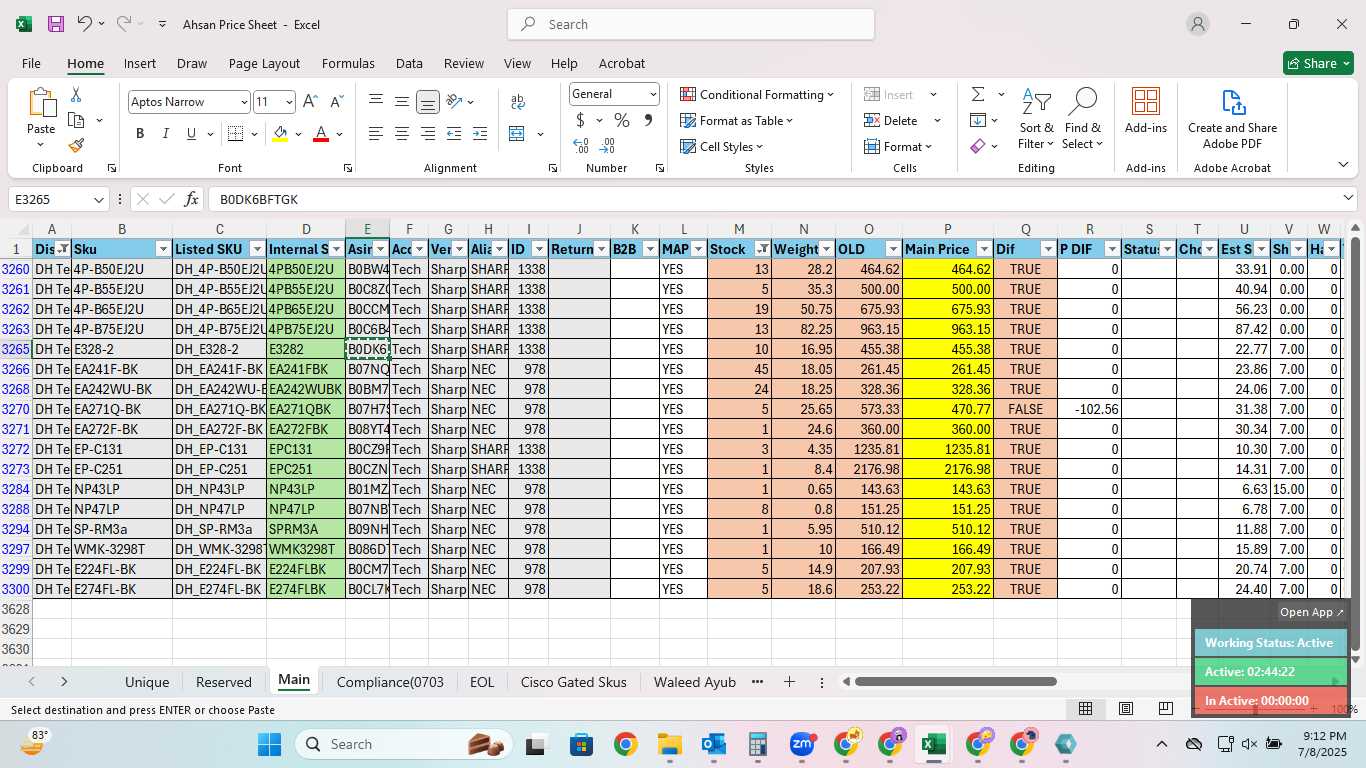Click the Comma Style icon
Viewport: 1366px width, 768px height.
(x=648, y=120)
